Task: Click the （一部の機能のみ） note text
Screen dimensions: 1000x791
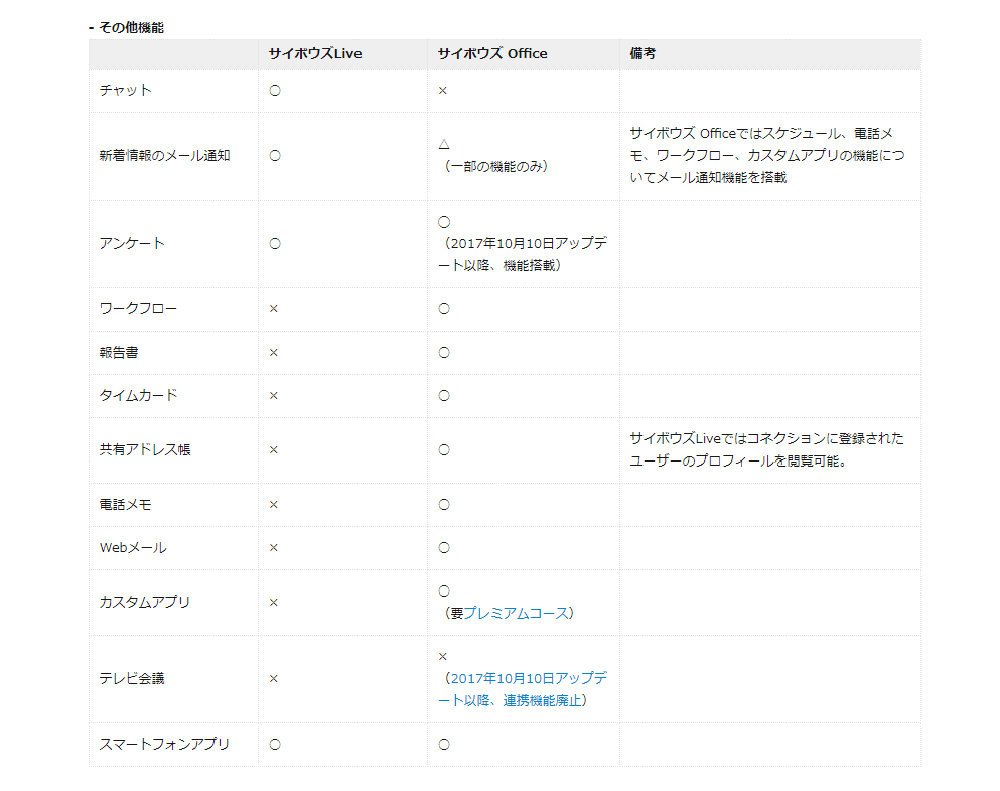Action: pyautogui.click(x=496, y=166)
